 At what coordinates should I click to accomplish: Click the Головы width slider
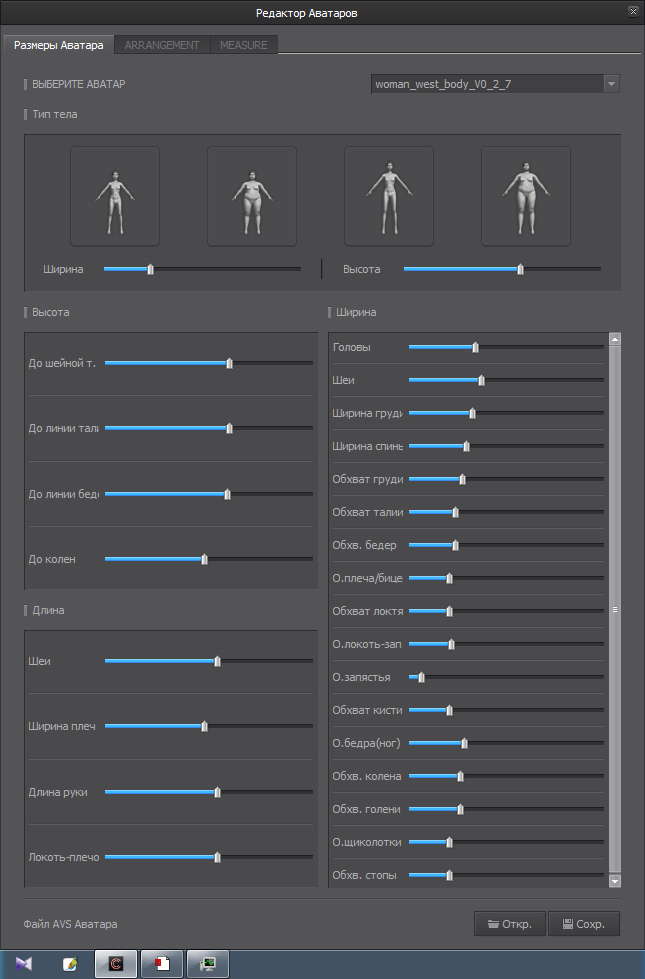coord(506,347)
